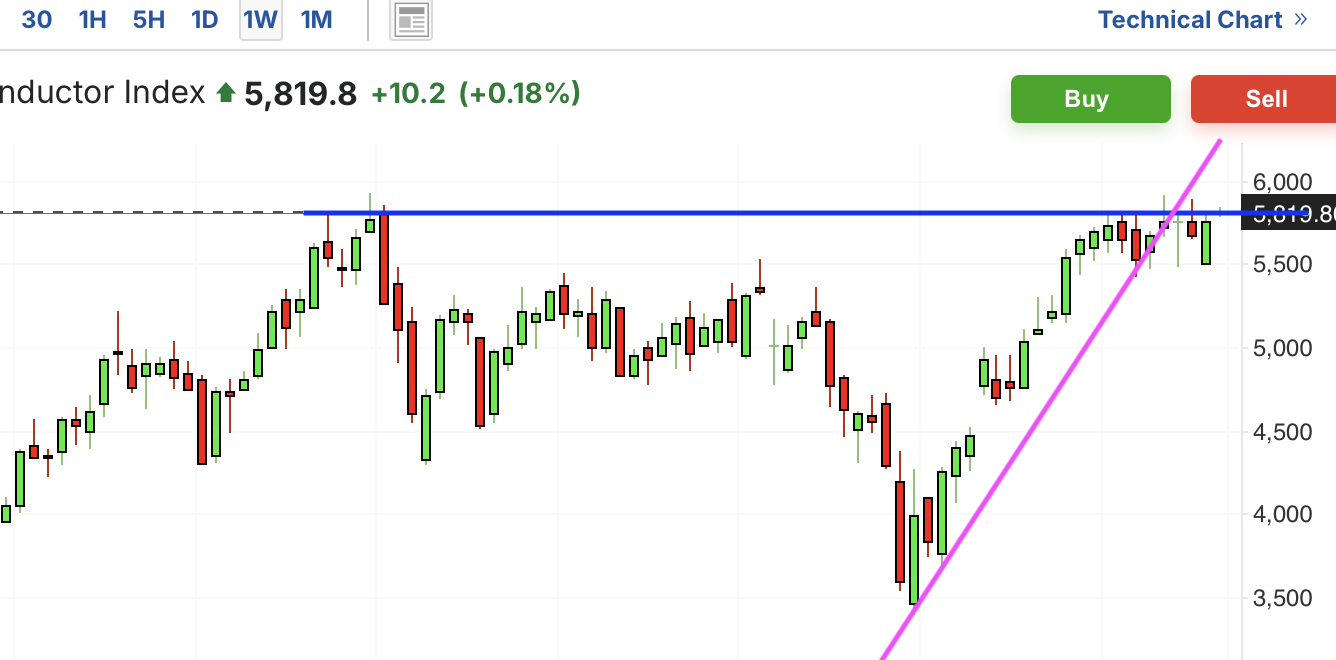The height and width of the screenshot is (660, 1336).
Task: Click the 3,500 price axis label
Action: tap(1281, 598)
